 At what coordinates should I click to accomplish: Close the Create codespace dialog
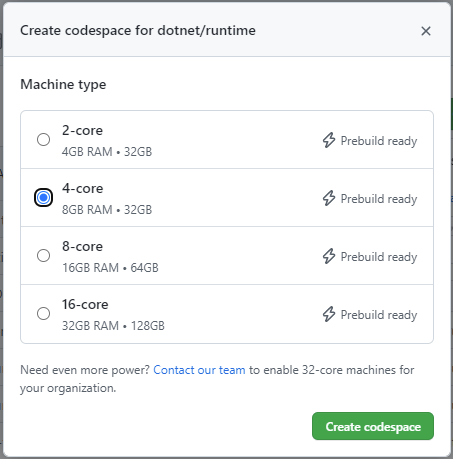click(426, 31)
